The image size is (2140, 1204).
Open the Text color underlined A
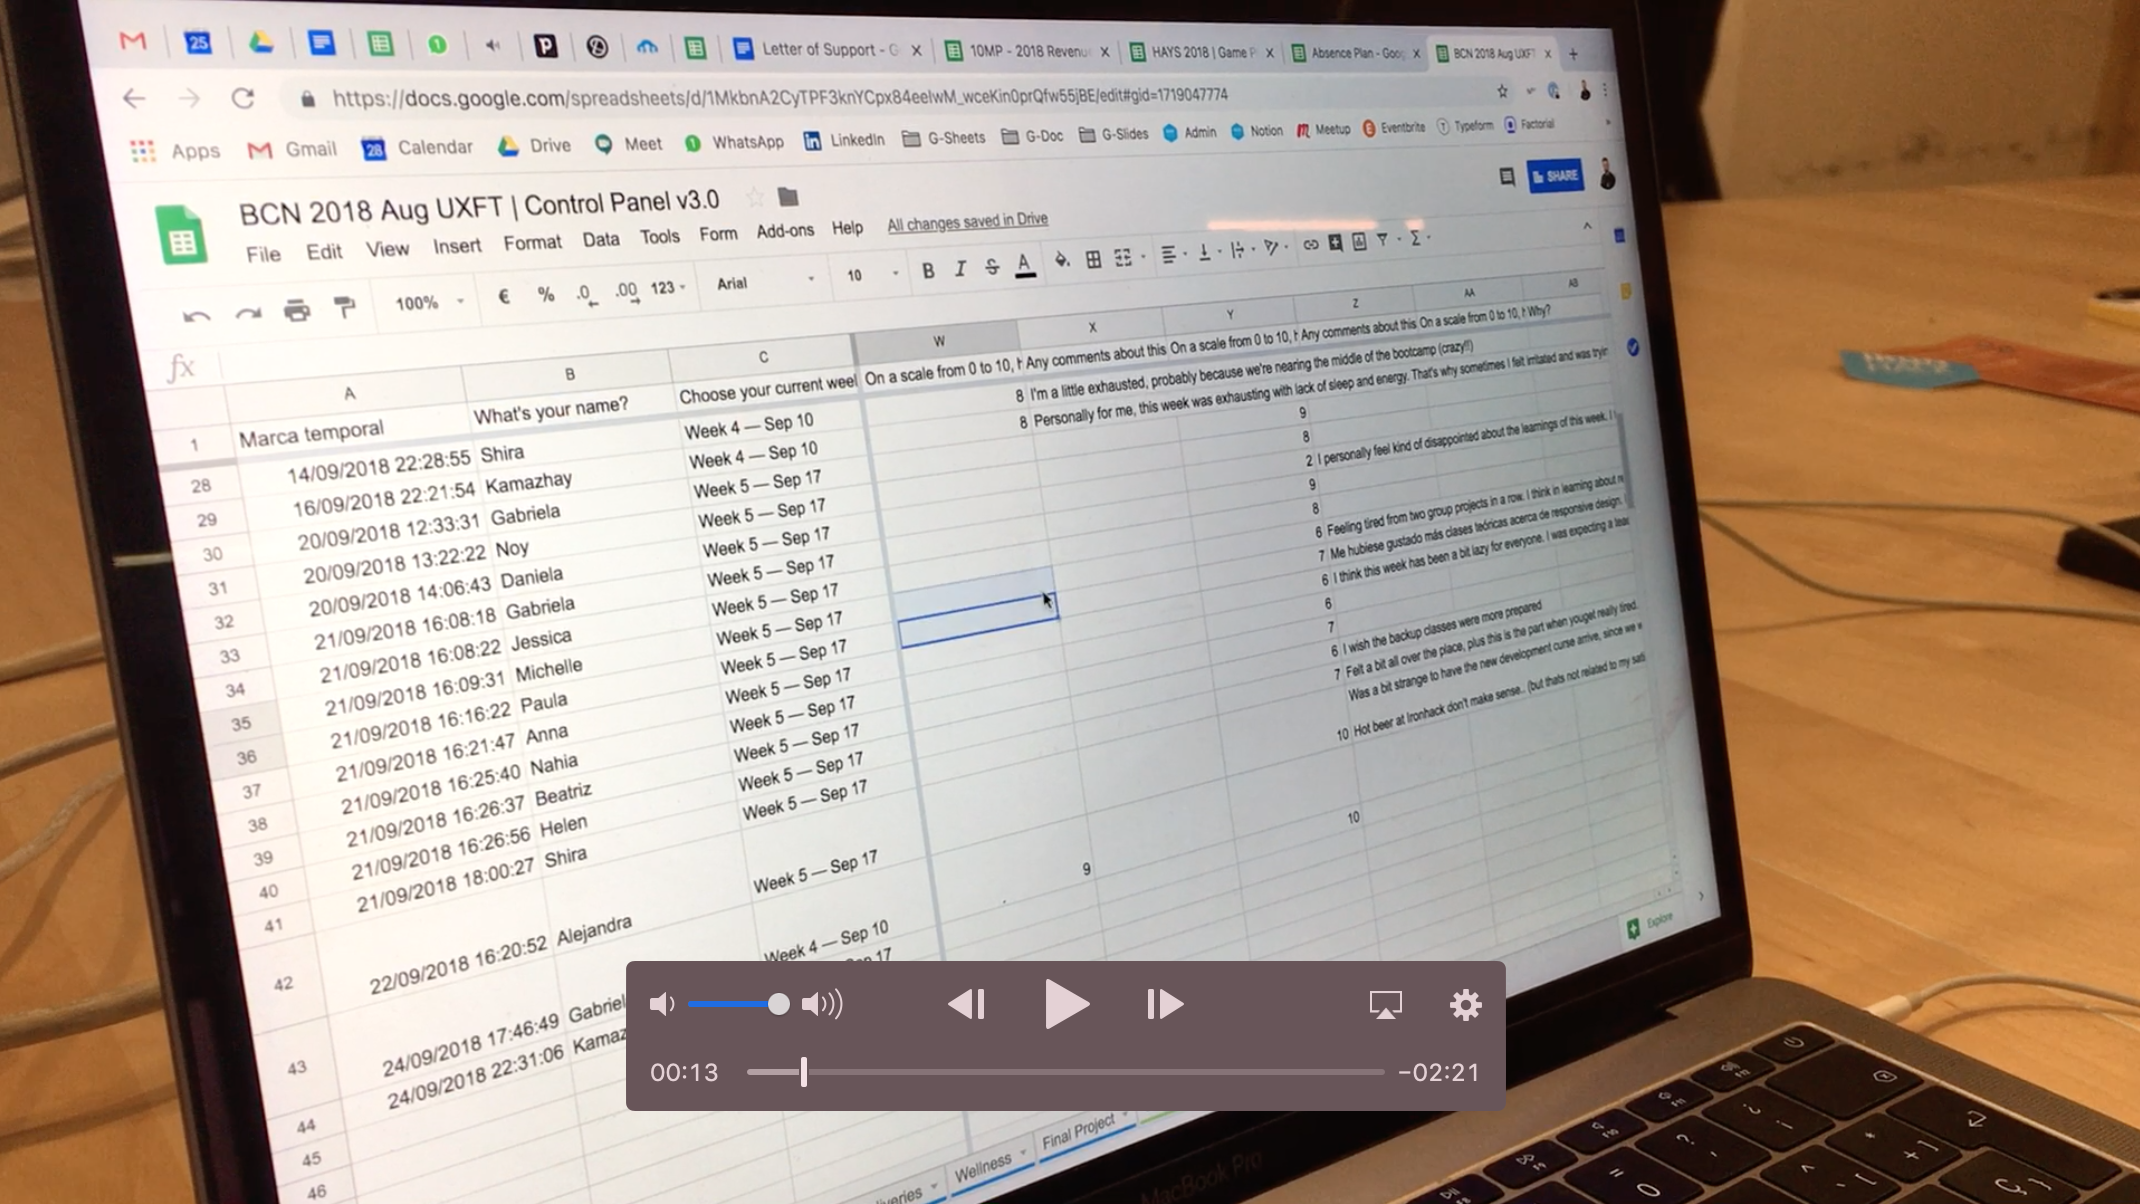[1024, 265]
